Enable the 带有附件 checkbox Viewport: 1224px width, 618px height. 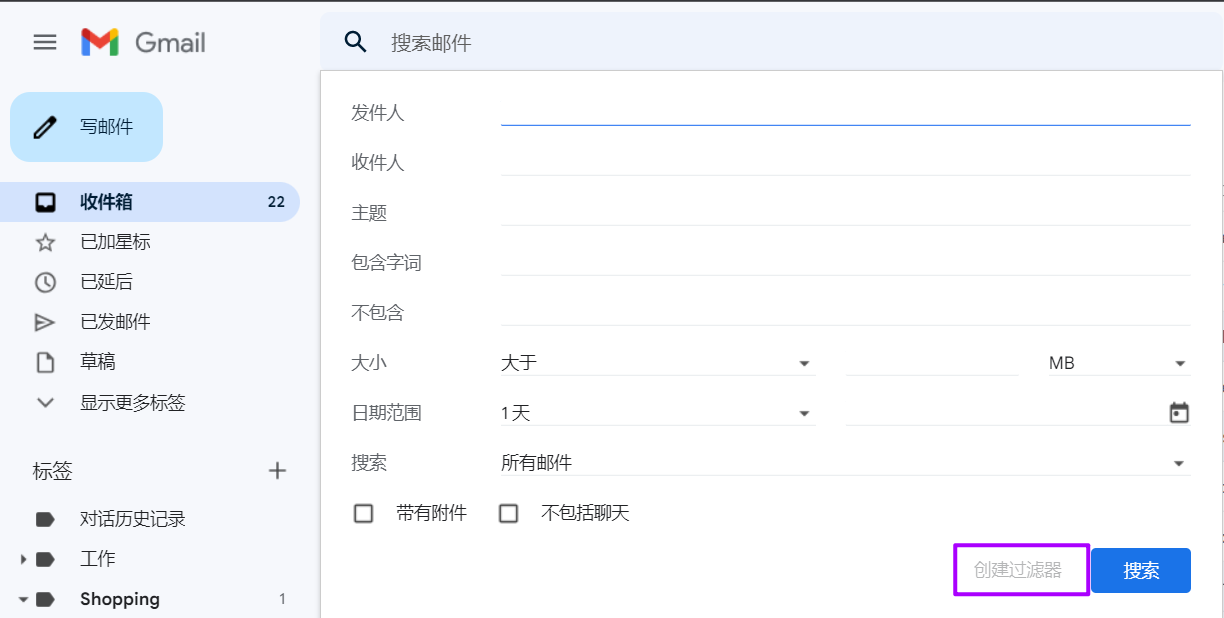[x=364, y=514]
